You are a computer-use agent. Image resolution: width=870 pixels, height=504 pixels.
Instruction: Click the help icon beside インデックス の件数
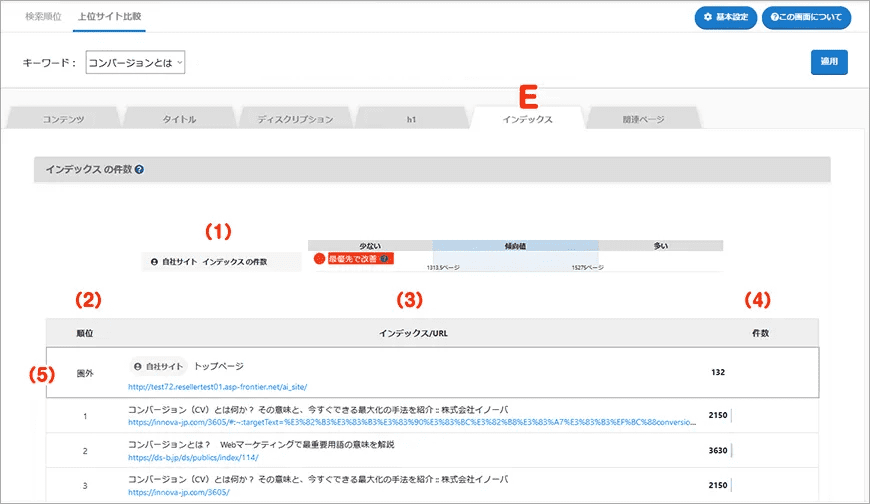tap(139, 170)
